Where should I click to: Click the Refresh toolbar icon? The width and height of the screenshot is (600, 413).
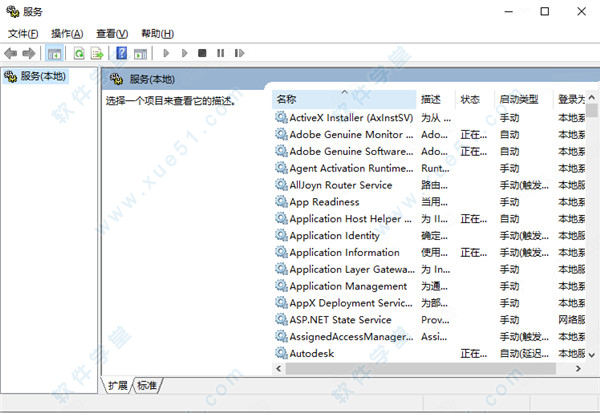(79, 54)
